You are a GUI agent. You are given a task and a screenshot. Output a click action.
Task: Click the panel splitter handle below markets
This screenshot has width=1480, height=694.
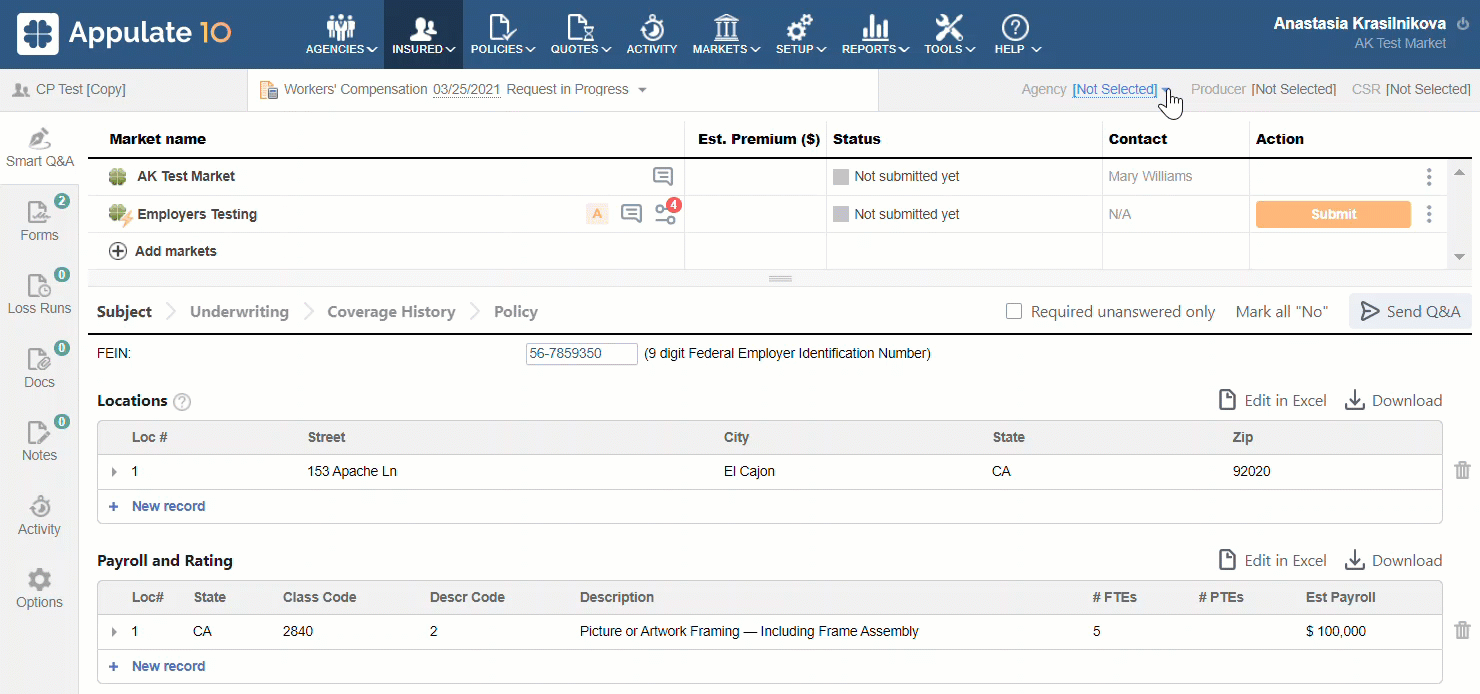click(x=780, y=278)
